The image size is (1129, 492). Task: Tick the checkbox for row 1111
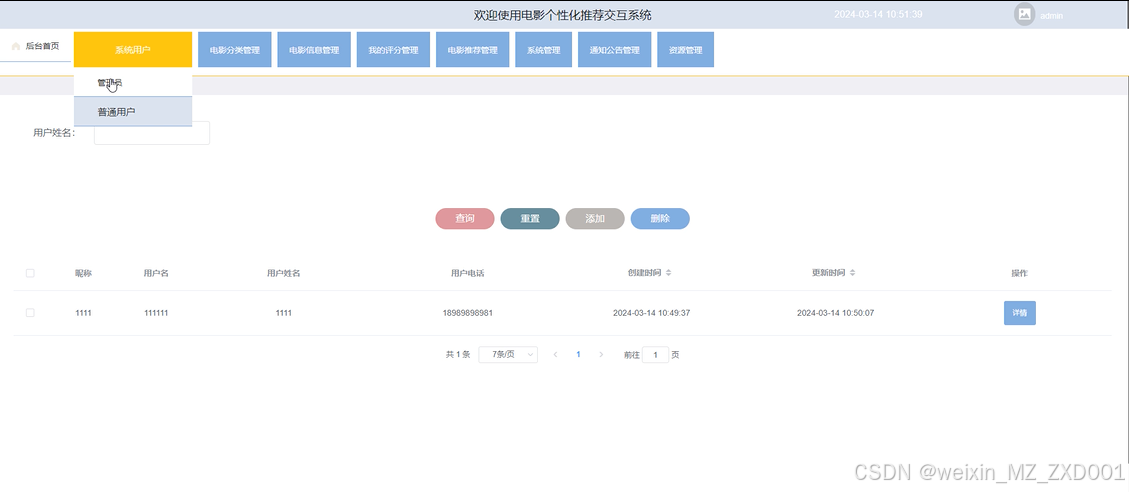(x=30, y=313)
